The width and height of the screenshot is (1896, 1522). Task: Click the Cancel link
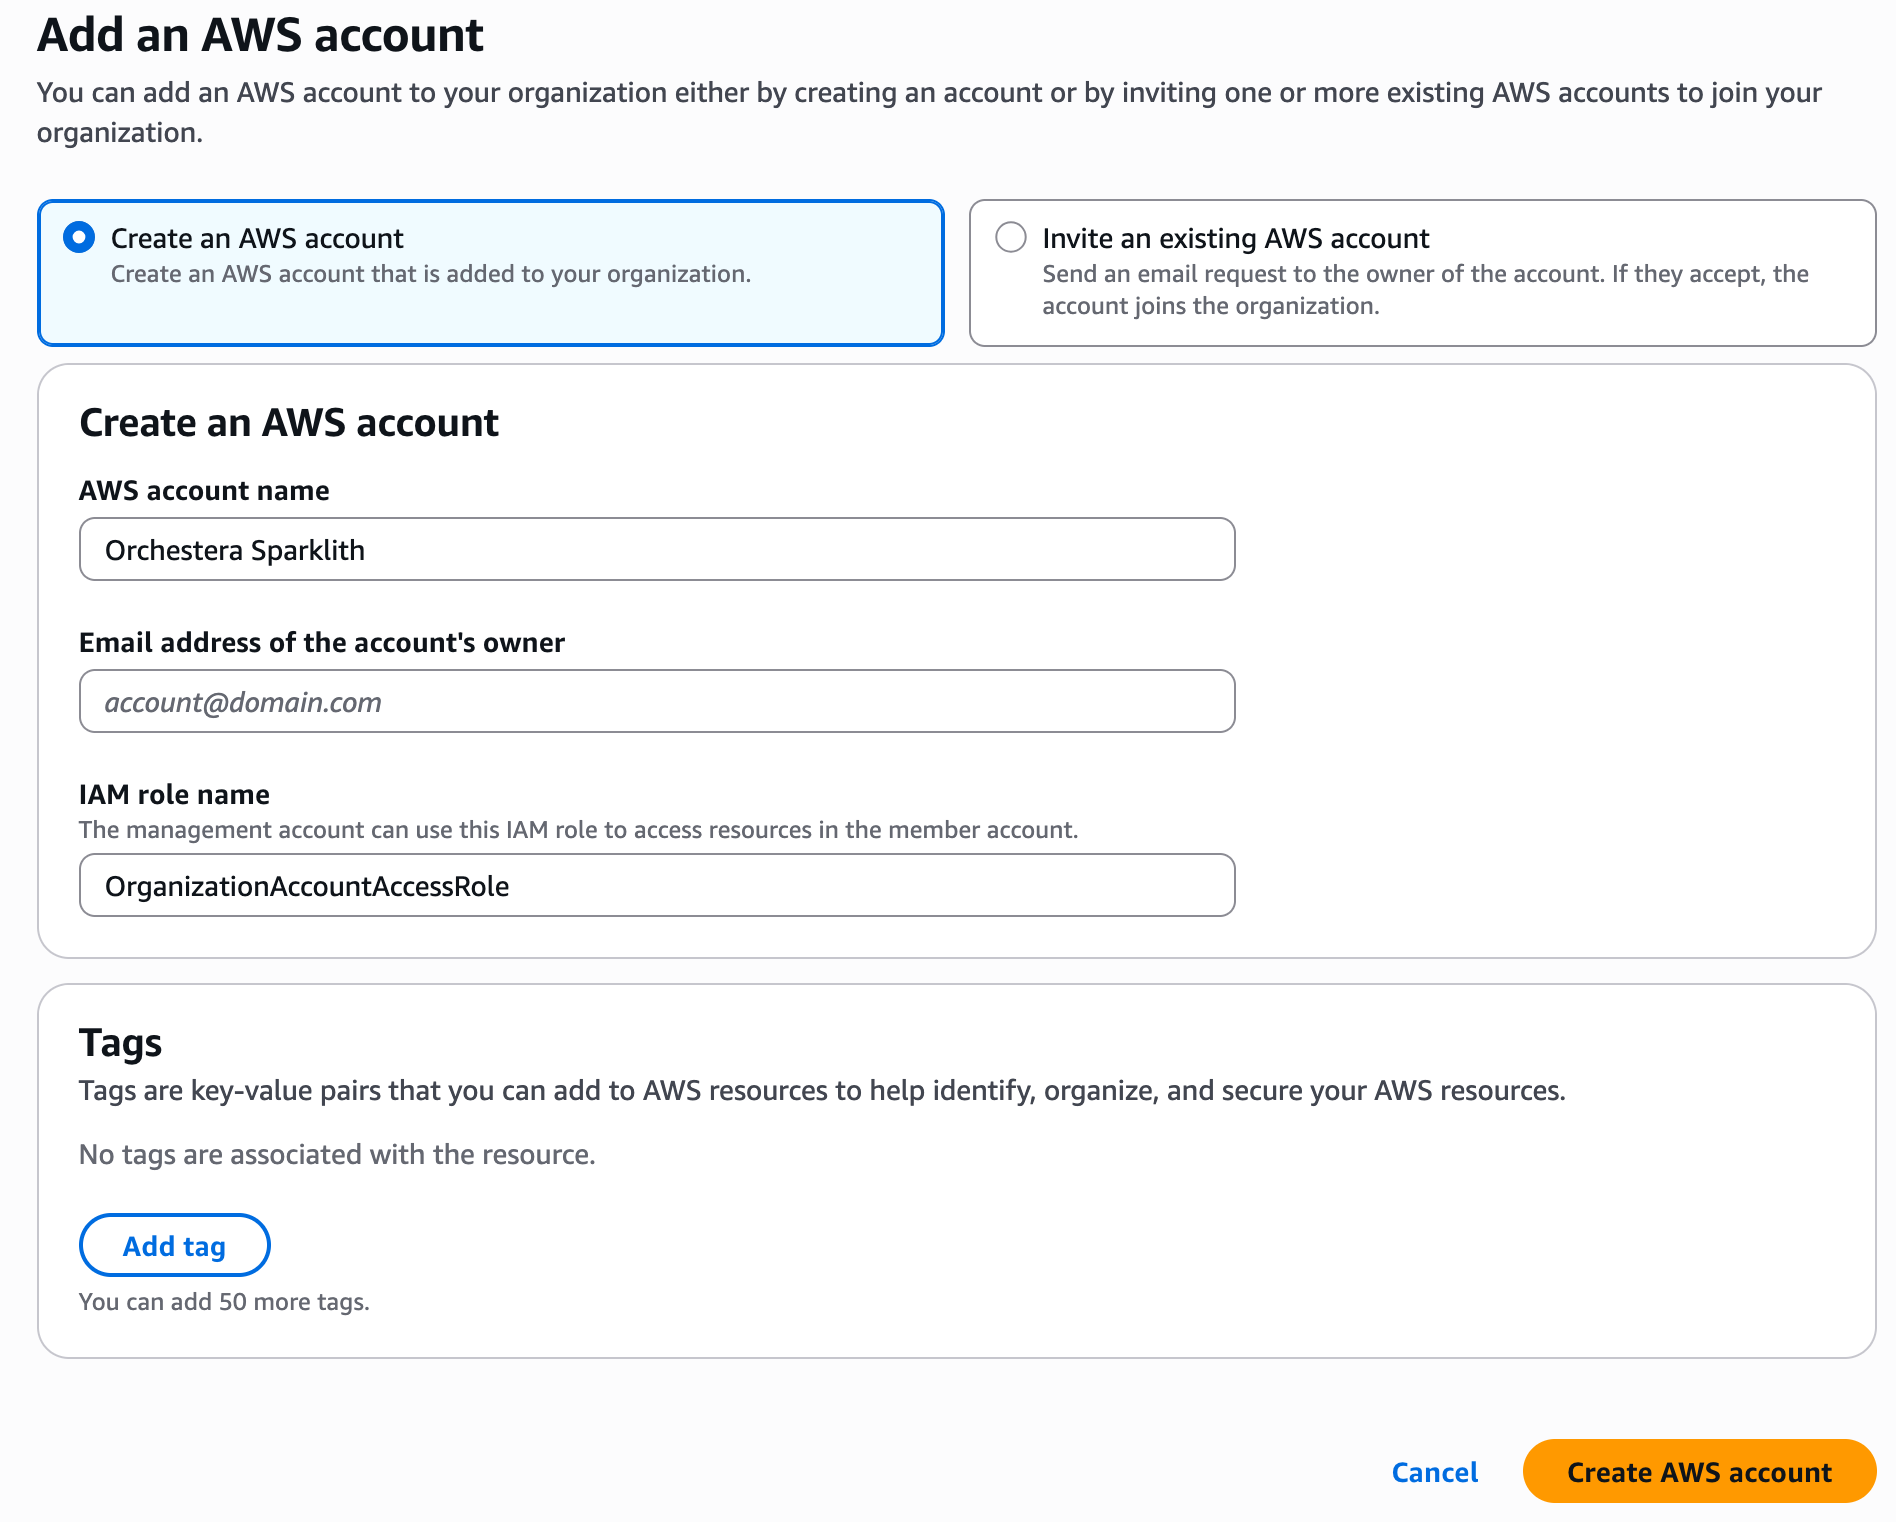click(x=1434, y=1472)
